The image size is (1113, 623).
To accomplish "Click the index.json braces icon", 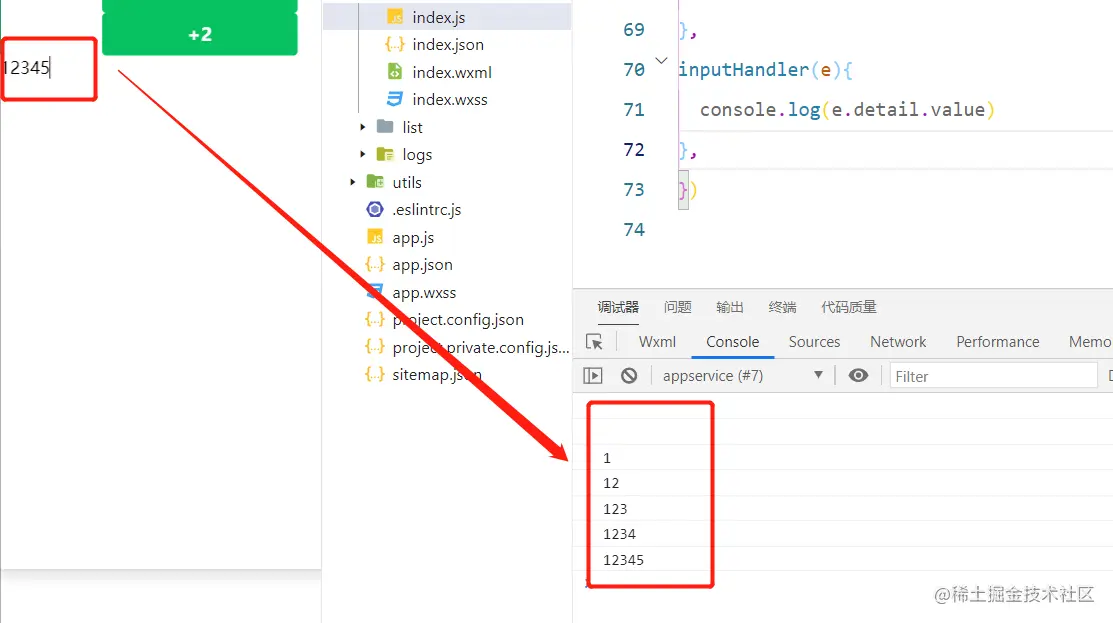I will (x=395, y=44).
